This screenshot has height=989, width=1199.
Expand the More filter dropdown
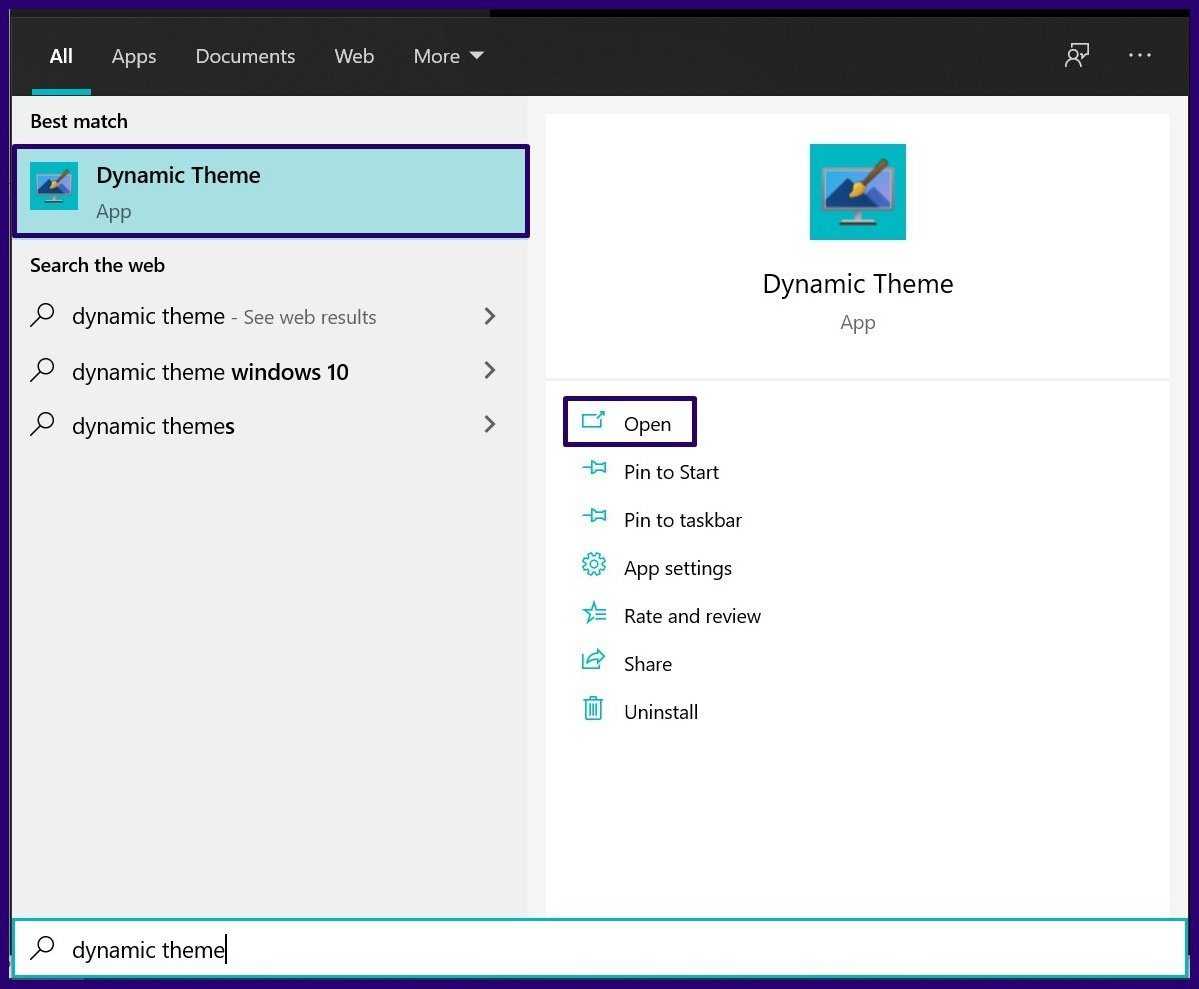point(448,56)
